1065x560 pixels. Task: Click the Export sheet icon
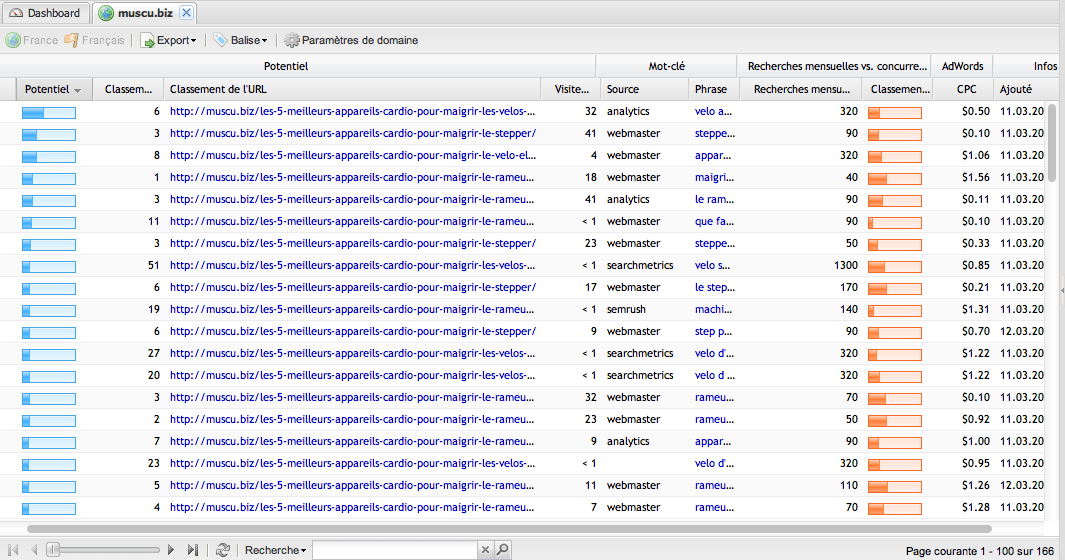pyautogui.click(x=147, y=41)
